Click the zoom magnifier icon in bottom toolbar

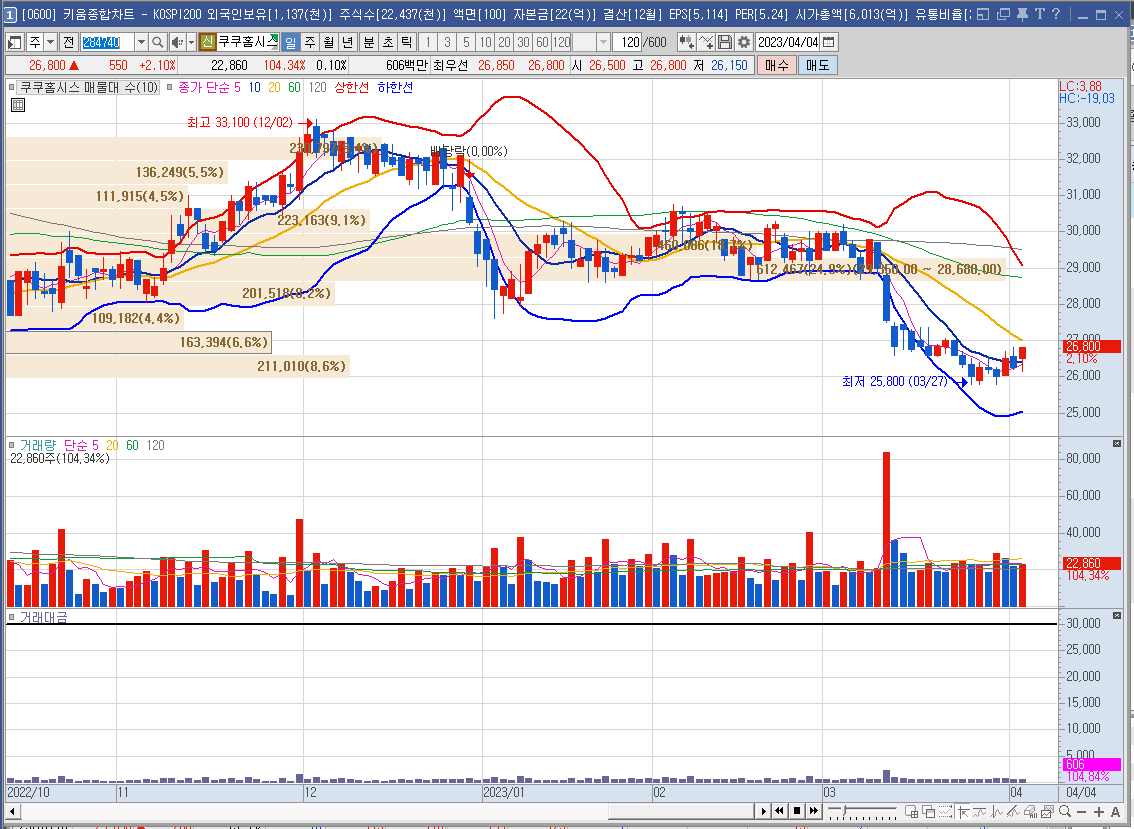(x=1065, y=812)
